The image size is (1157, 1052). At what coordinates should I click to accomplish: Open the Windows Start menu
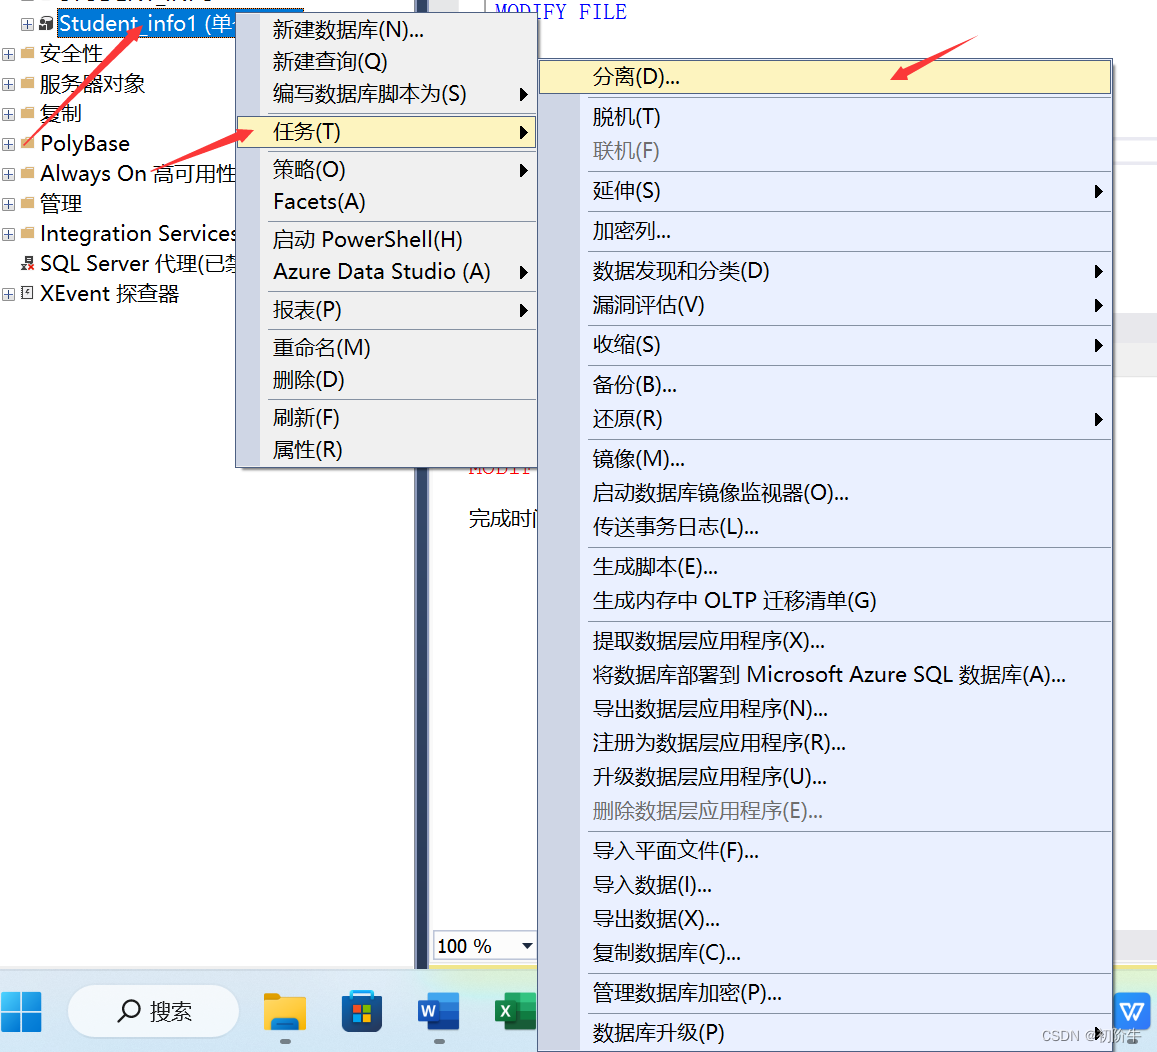[21, 1011]
